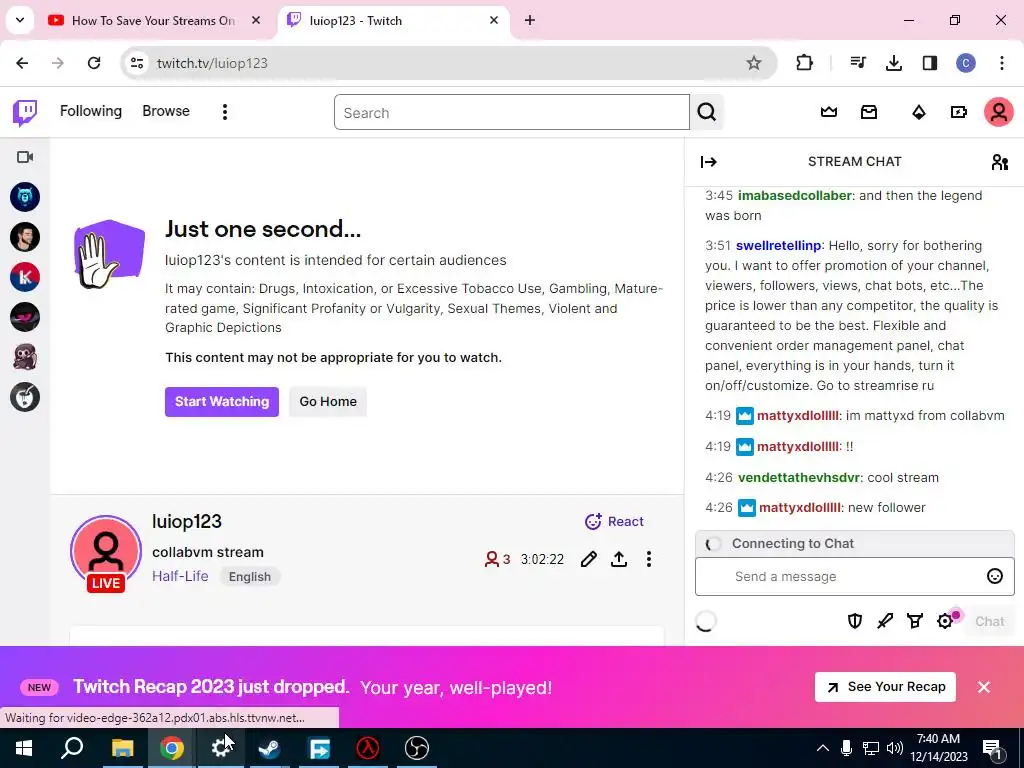The height and width of the screenshot is (768, 1024).
Task: Open the volume control in system tray
Action: coord(895,748)
